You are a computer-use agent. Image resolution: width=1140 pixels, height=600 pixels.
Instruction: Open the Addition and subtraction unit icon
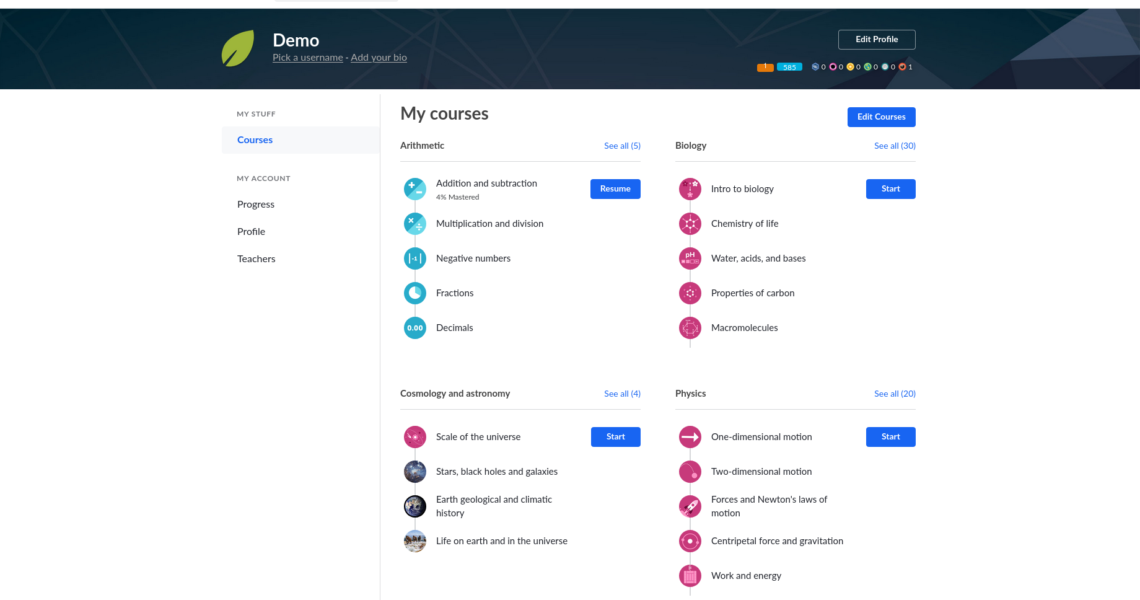[x=415, y=189]
